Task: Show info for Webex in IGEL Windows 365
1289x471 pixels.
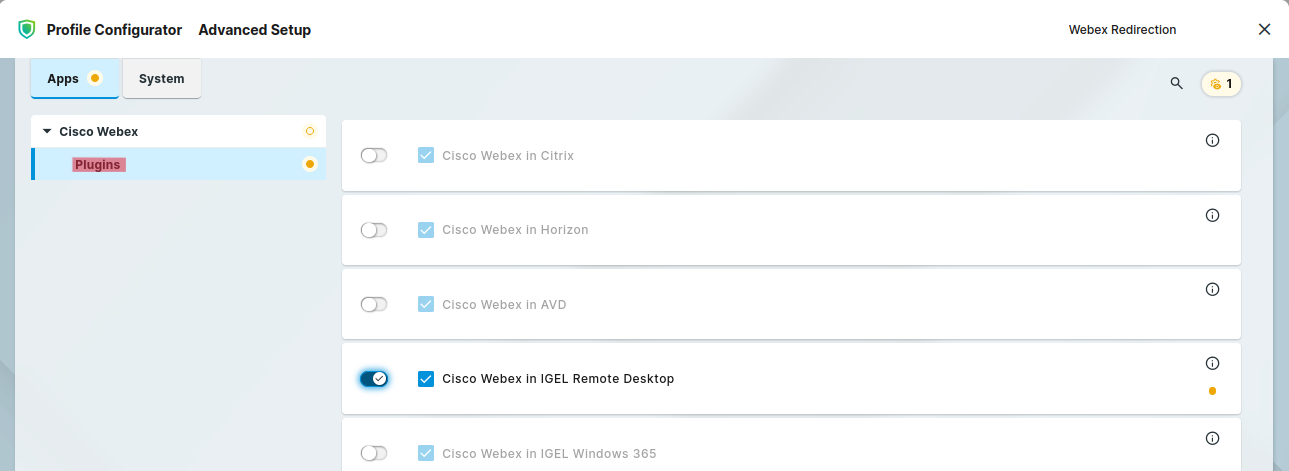Action: click(1212, 438)
